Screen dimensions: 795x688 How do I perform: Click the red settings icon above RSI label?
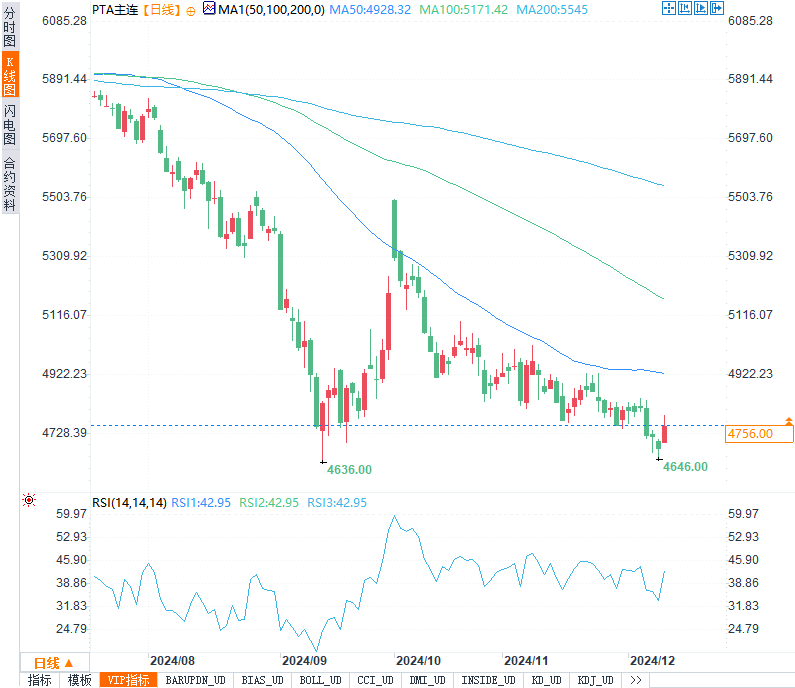coord(29,500)
